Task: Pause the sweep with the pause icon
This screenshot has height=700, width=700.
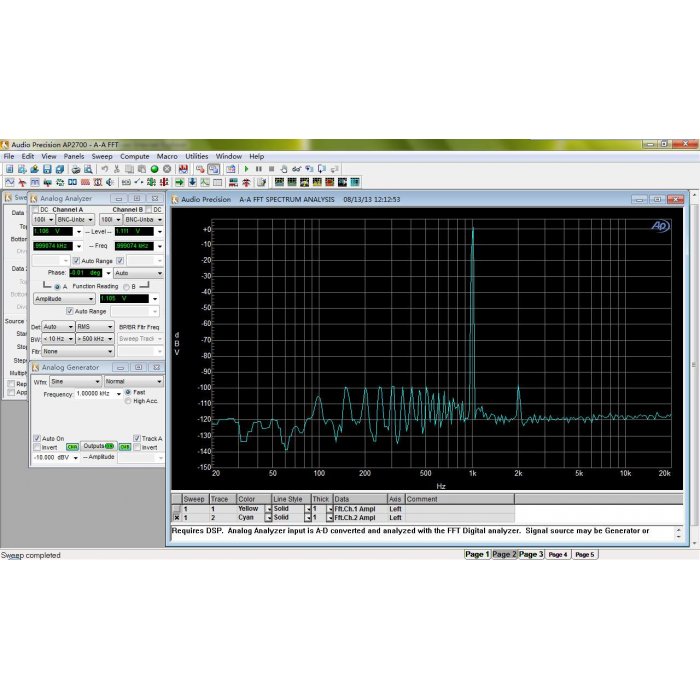Action: coord(258,169)
